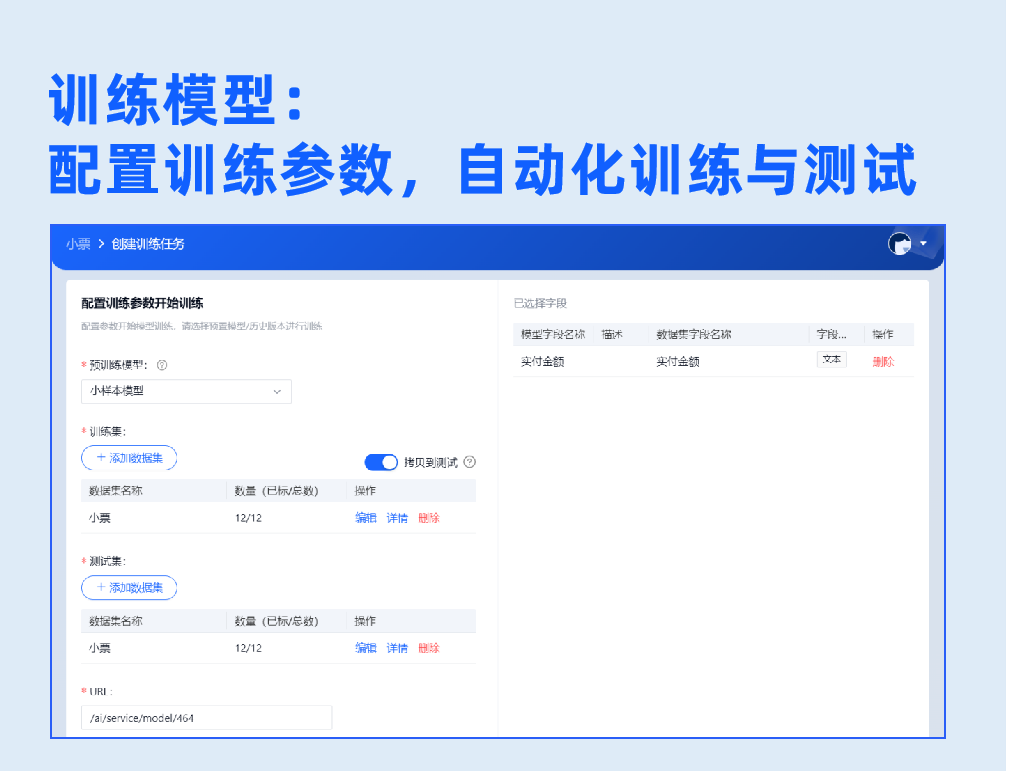The height and width of the screenshot is (771, 1010).
Task: Click the 描述 column header
Action: (x=612, y=334)
